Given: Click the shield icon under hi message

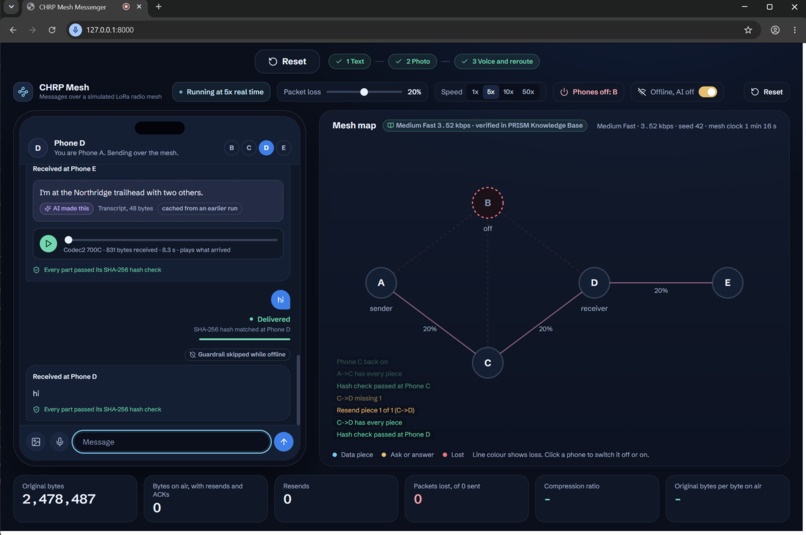Looking at the screenshot, I should click(x=36, y=410).
